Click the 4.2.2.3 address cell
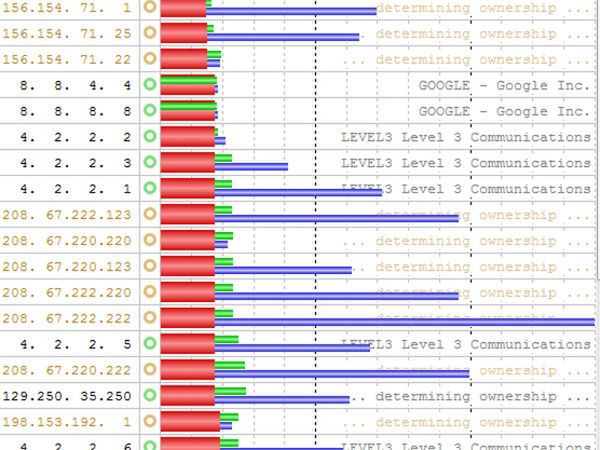This screenshot has width=600, height=450. click(75, 163)
